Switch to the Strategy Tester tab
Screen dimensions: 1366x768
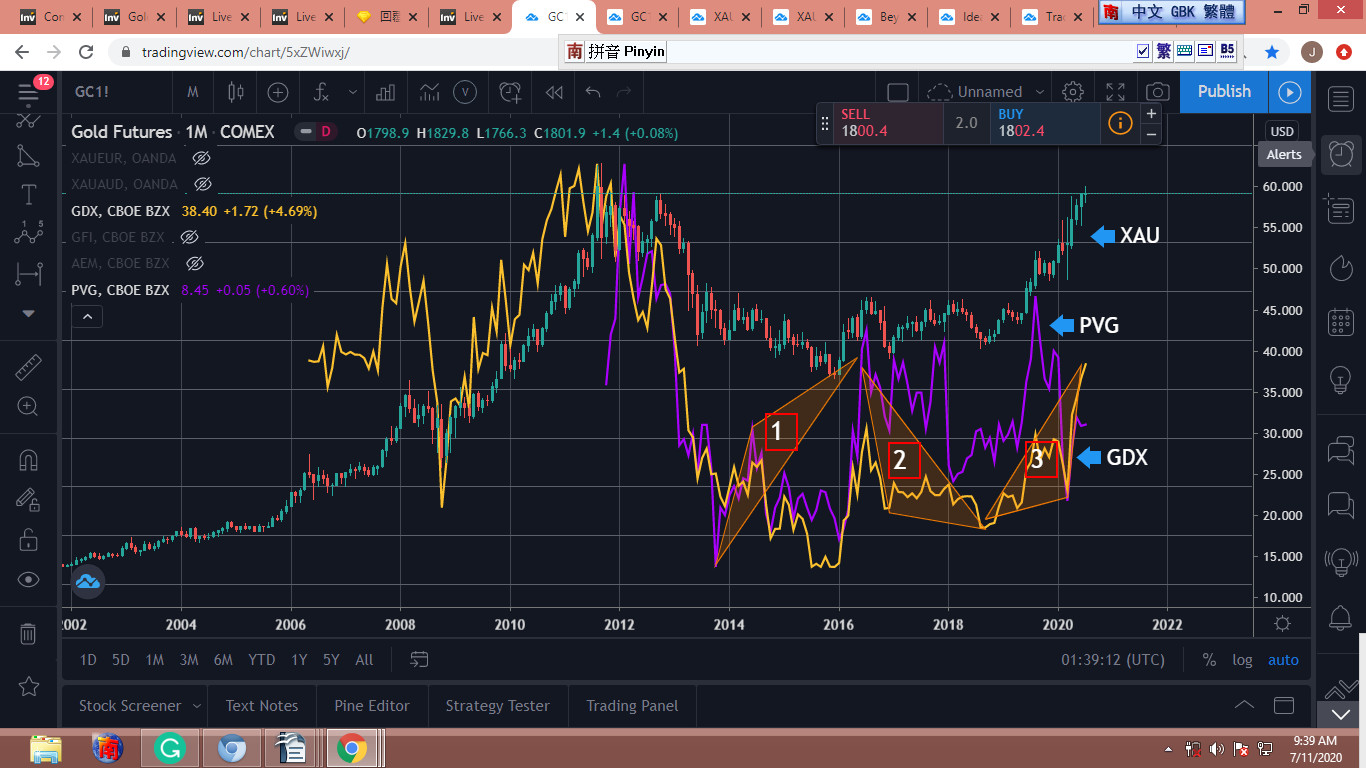tap(497, 706)
